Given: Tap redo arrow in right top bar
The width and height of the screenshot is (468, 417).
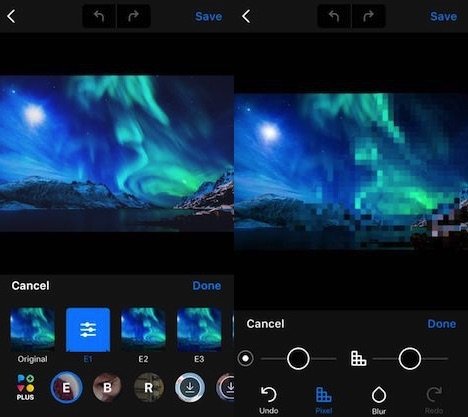Looking at the screenshot, I should 368,16.
